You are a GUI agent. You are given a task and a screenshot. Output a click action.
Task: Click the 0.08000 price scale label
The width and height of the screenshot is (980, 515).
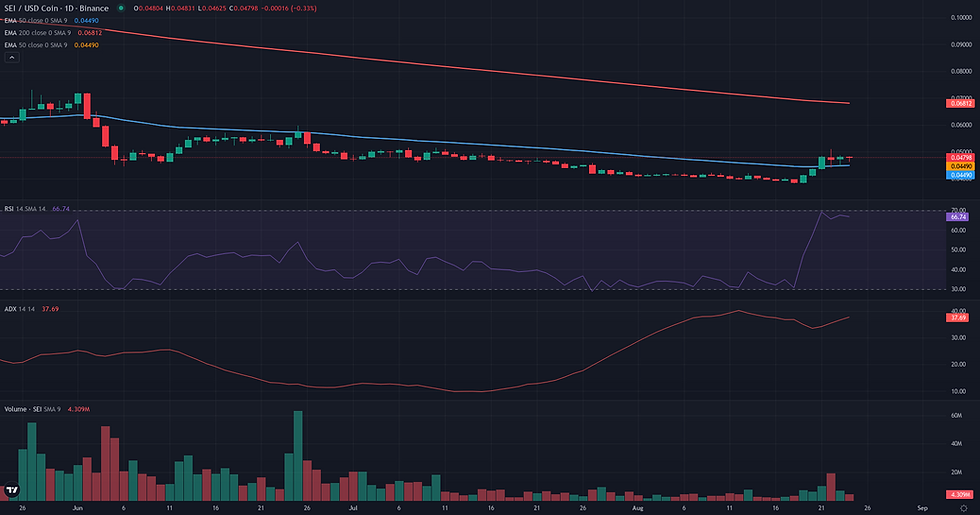961,71
